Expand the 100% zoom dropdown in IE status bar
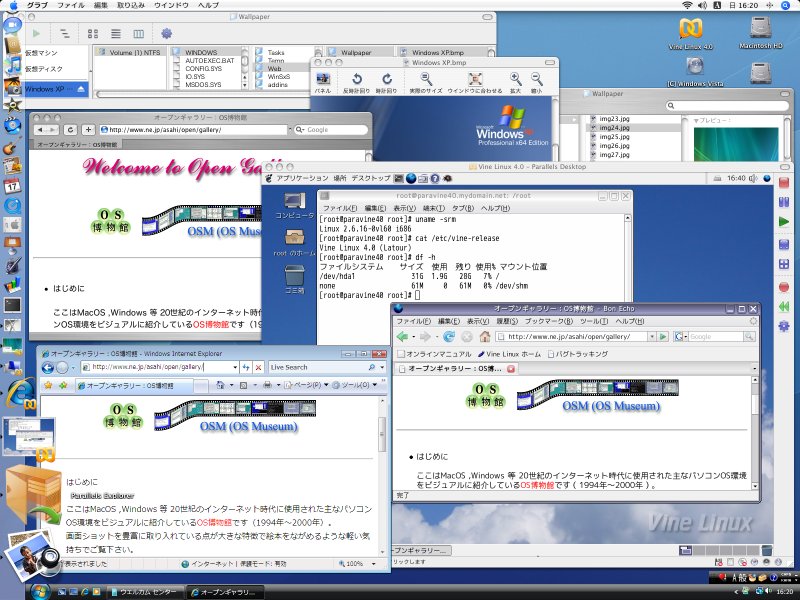 pos(373,564)
